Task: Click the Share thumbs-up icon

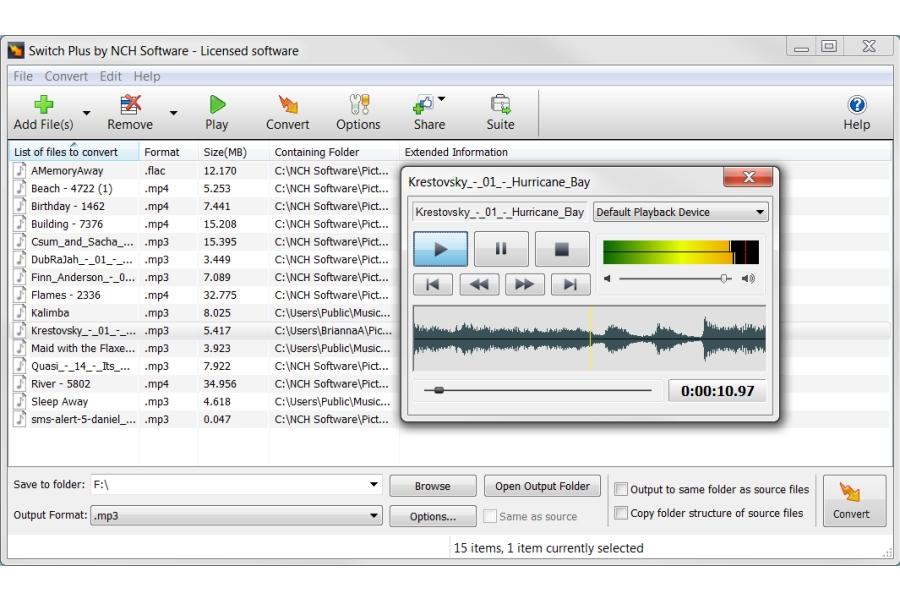Action: coord(424,104)
